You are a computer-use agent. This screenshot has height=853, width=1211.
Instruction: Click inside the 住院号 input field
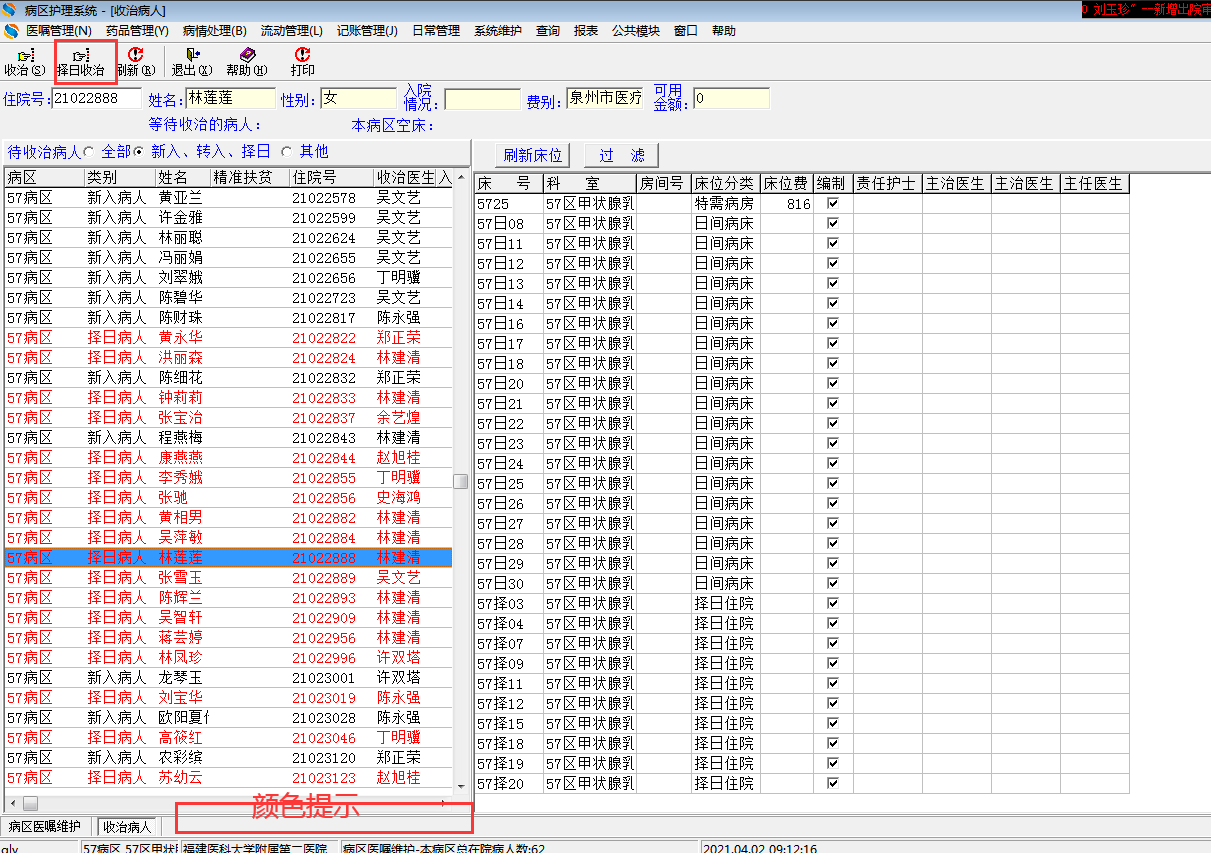pos(96,98)
